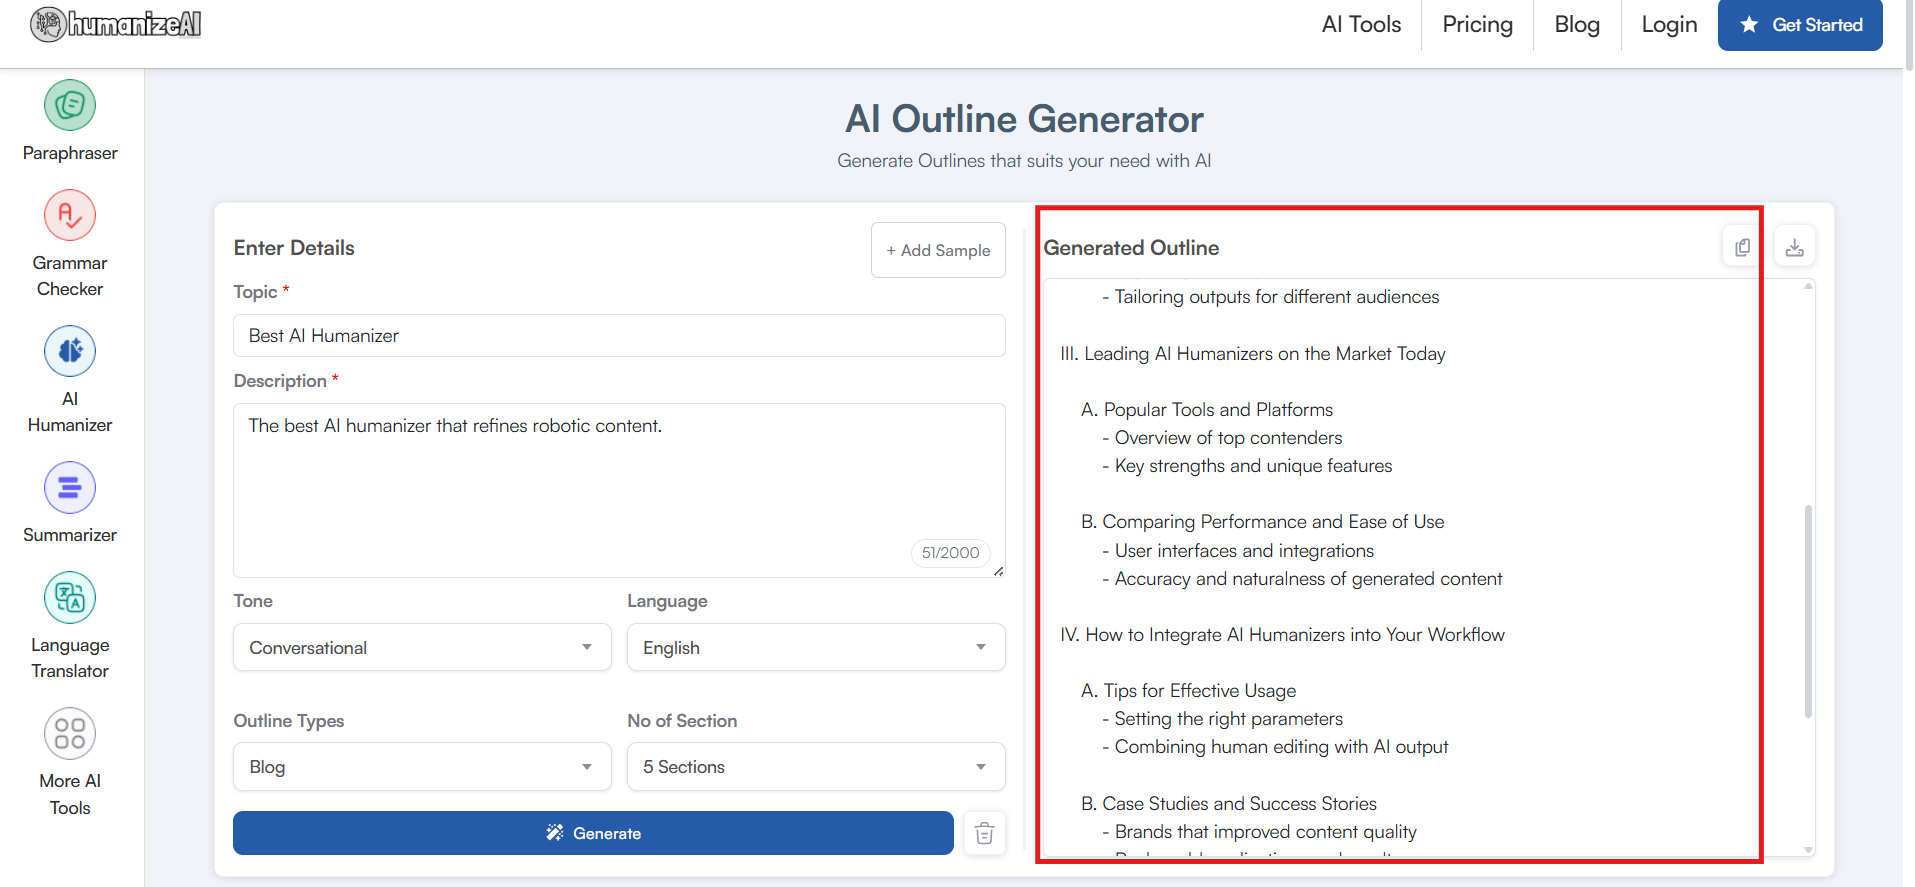Launch the Language Translator icon

[x=70, y=598]
